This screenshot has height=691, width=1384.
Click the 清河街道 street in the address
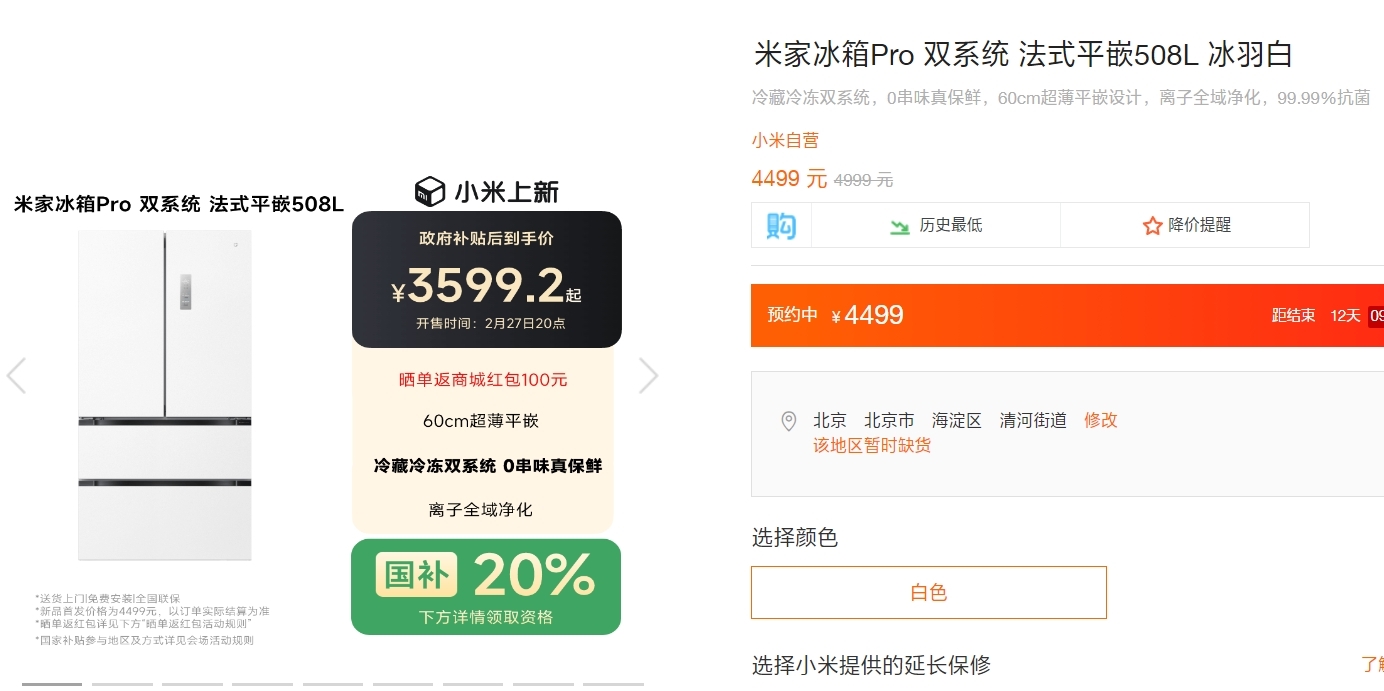[1033, 420]
